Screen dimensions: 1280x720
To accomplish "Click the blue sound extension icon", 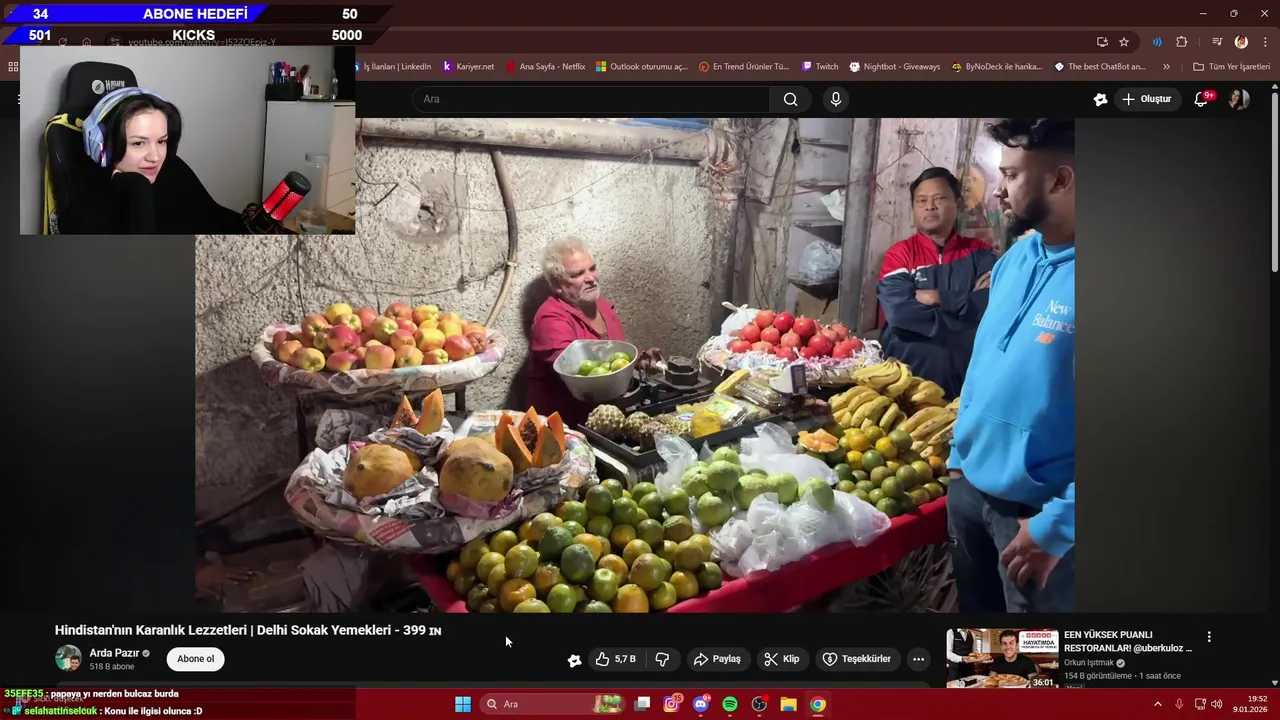I will click(x=1157, y=42).
